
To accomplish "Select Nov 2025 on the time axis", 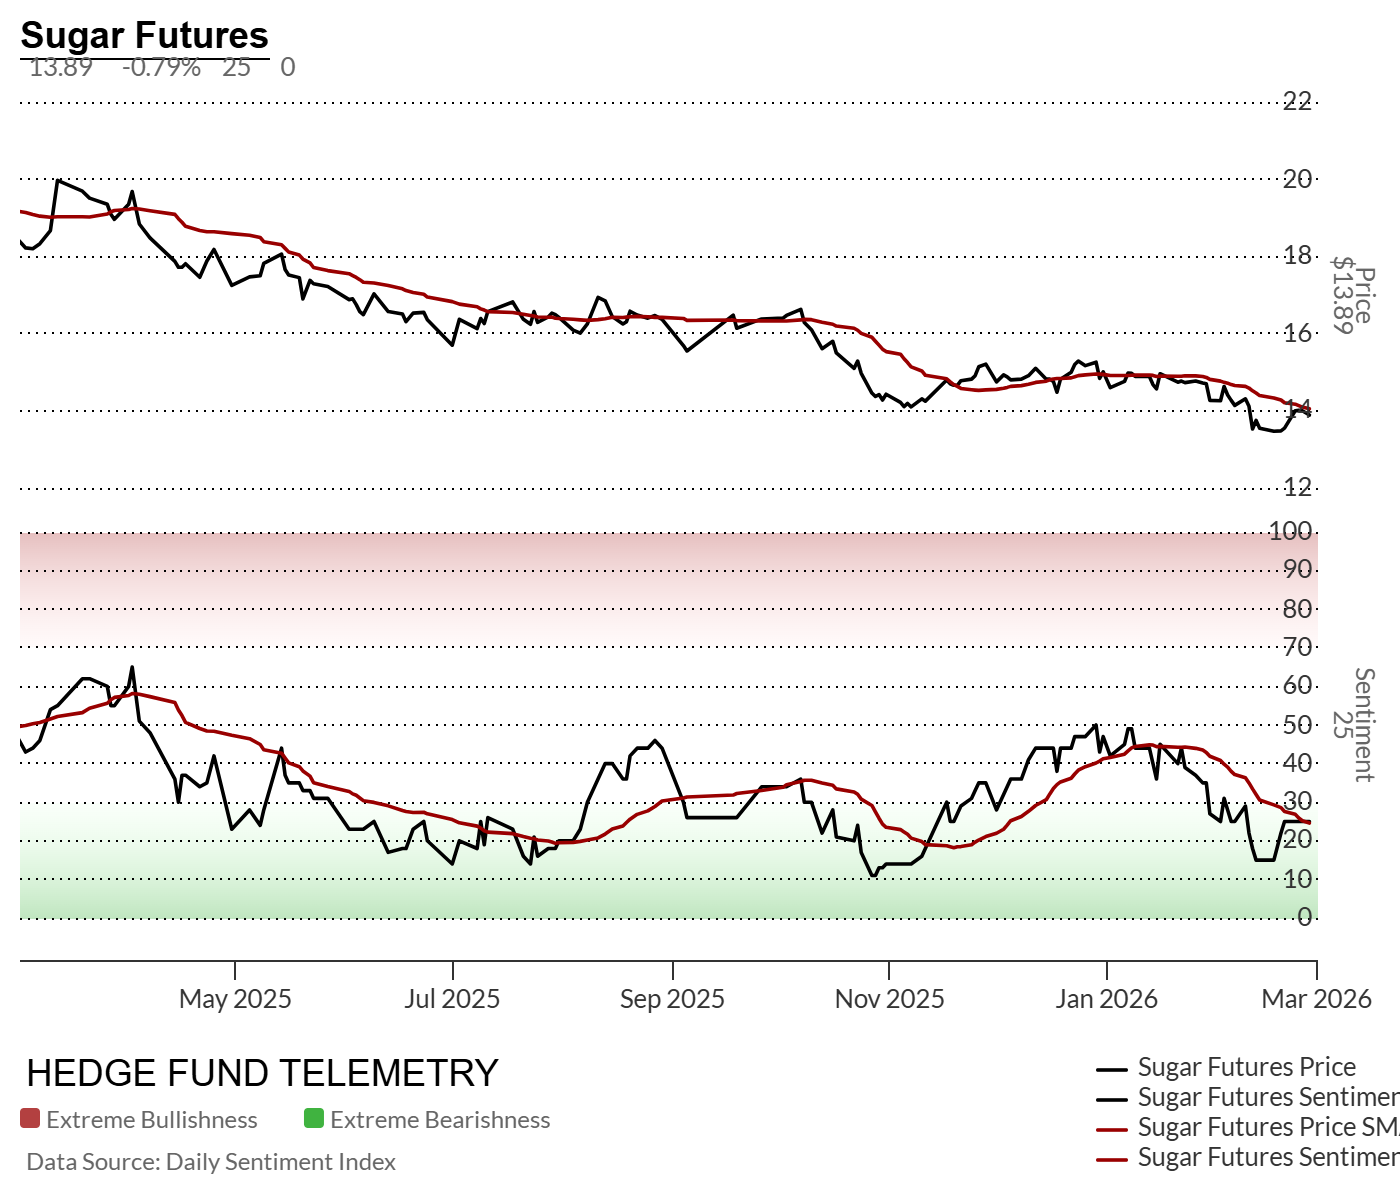I will point(889,998).
